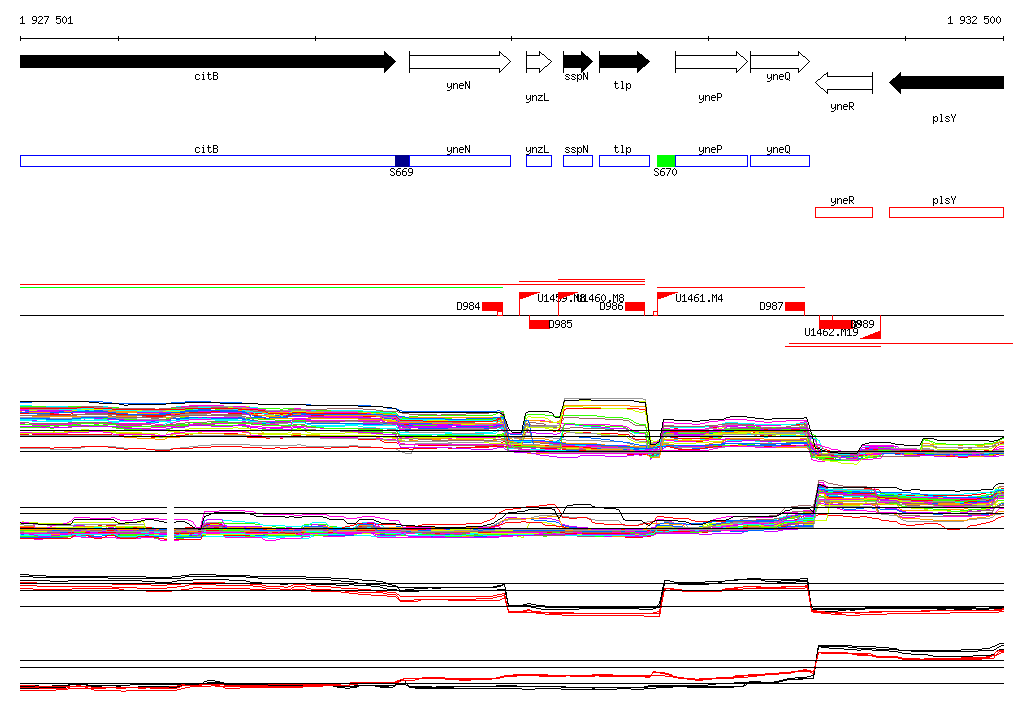
Task: Click the blue sspN outlined box
Action: pyautogui.click(x=578, y=161)
